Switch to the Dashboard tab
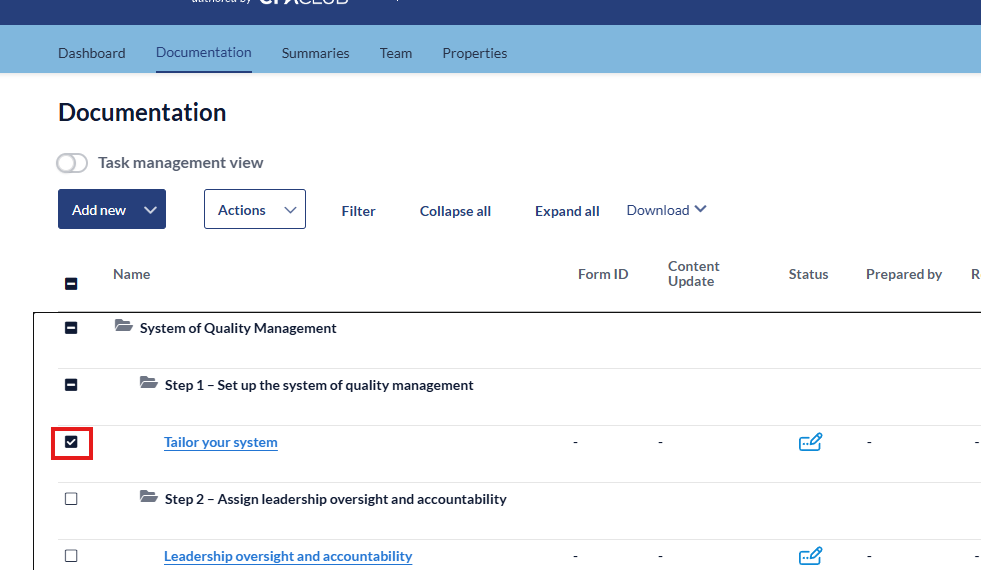Viewport: 981px width, 570px height. pyautogui.click(x=92, y=53)
